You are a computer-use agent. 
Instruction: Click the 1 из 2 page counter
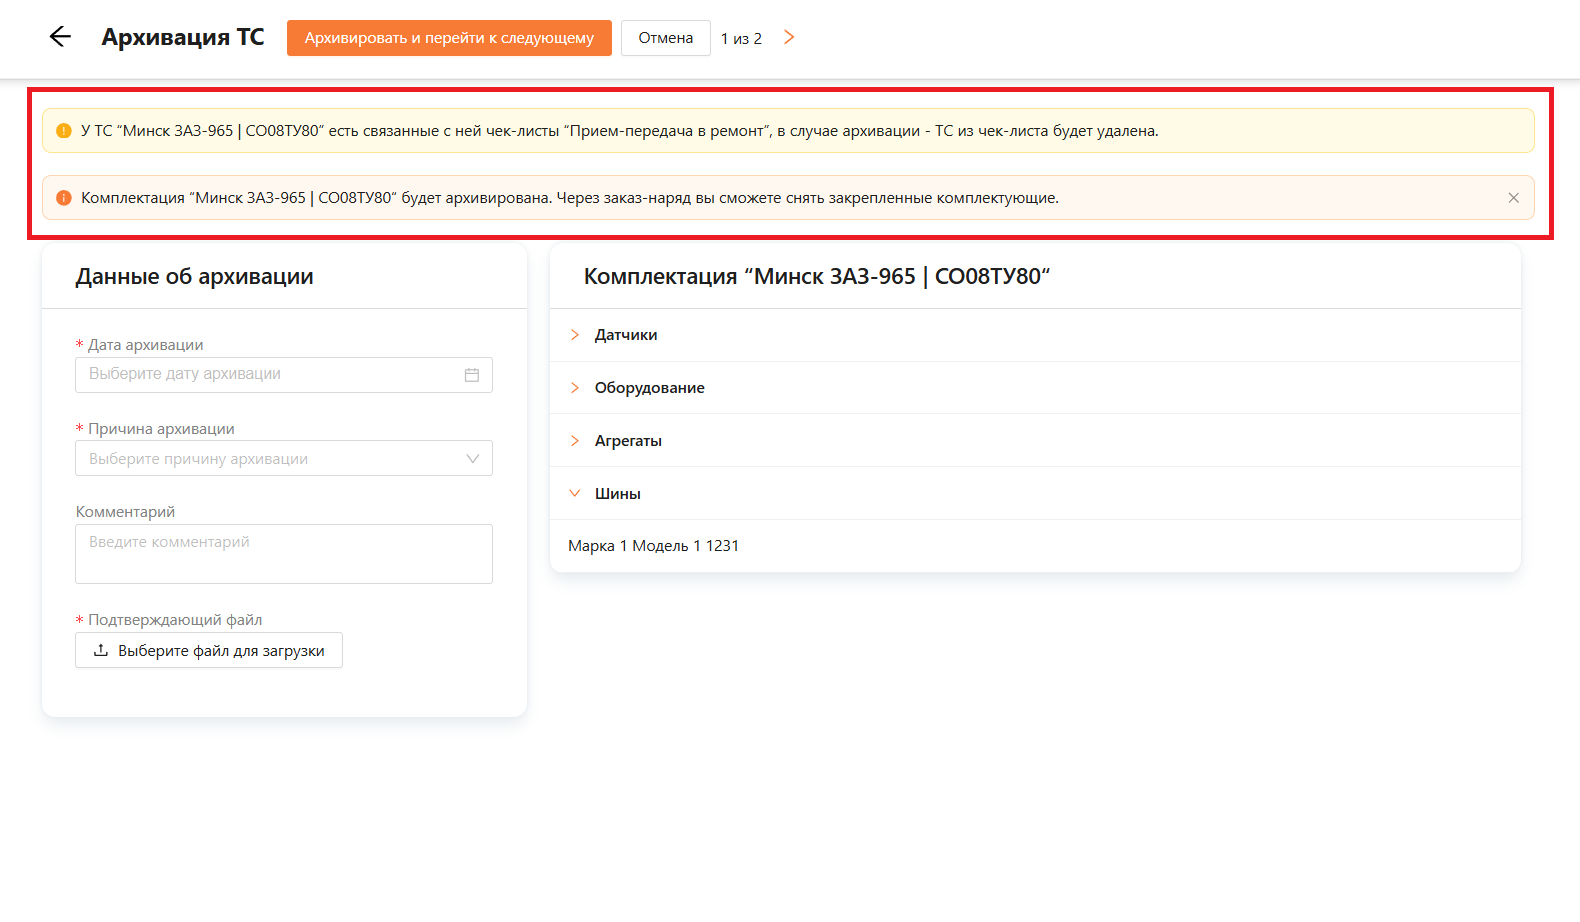[x=741, y=39]
